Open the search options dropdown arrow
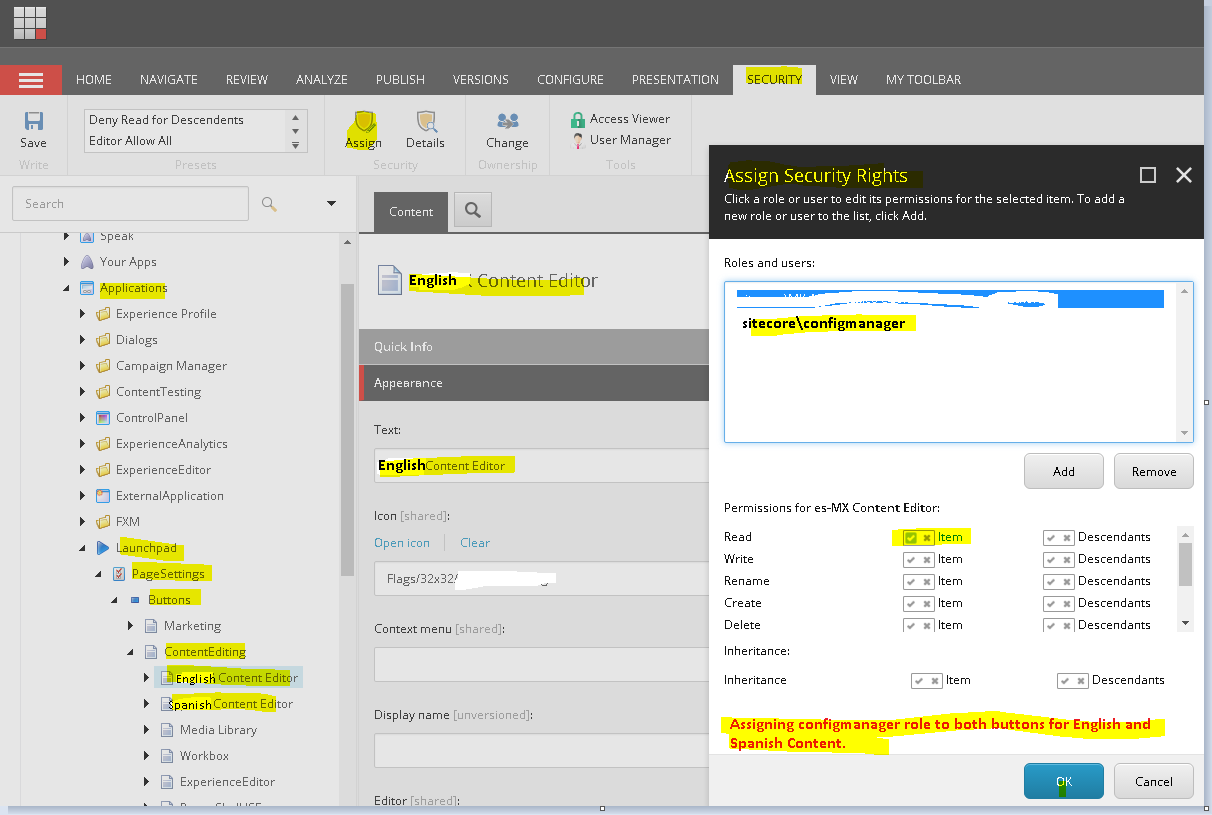The width and height of the screenshot is (1212, 815). pos(331,204)
